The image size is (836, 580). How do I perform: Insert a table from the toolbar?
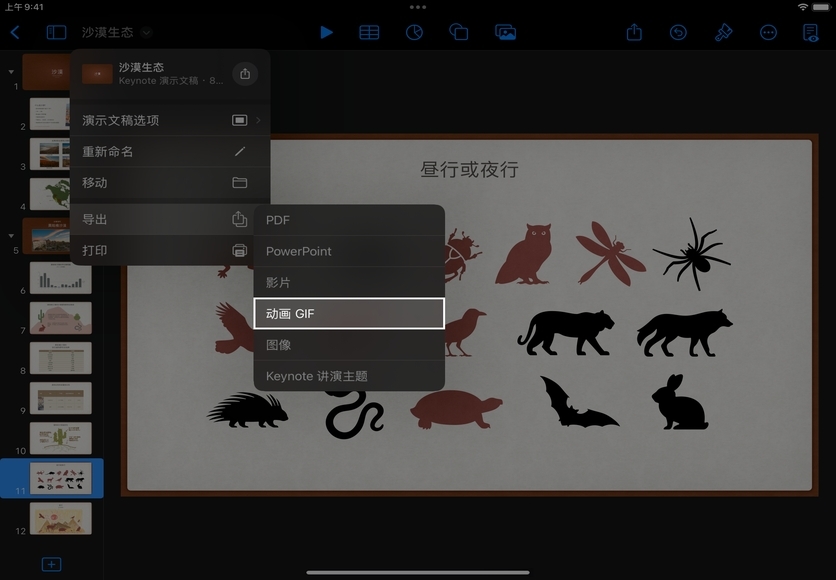click(369, 32)
